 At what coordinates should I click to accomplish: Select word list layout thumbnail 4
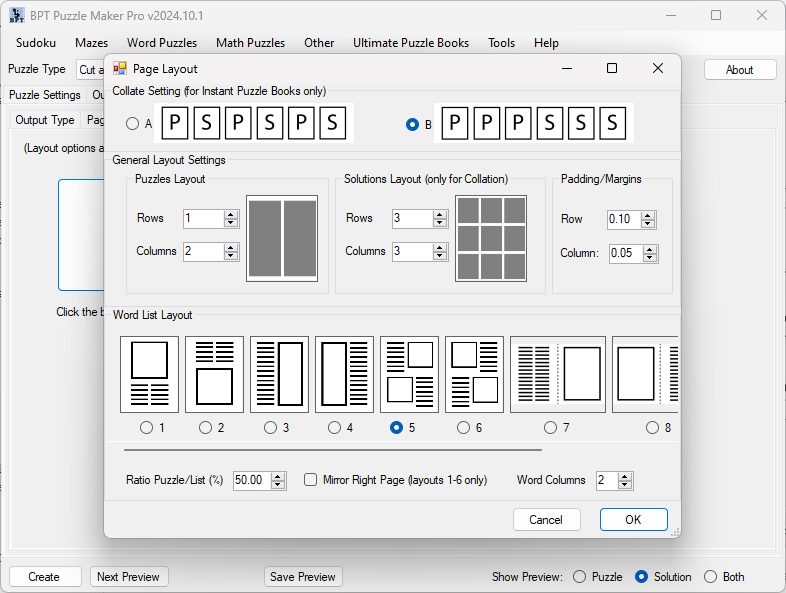pos(344,374)
